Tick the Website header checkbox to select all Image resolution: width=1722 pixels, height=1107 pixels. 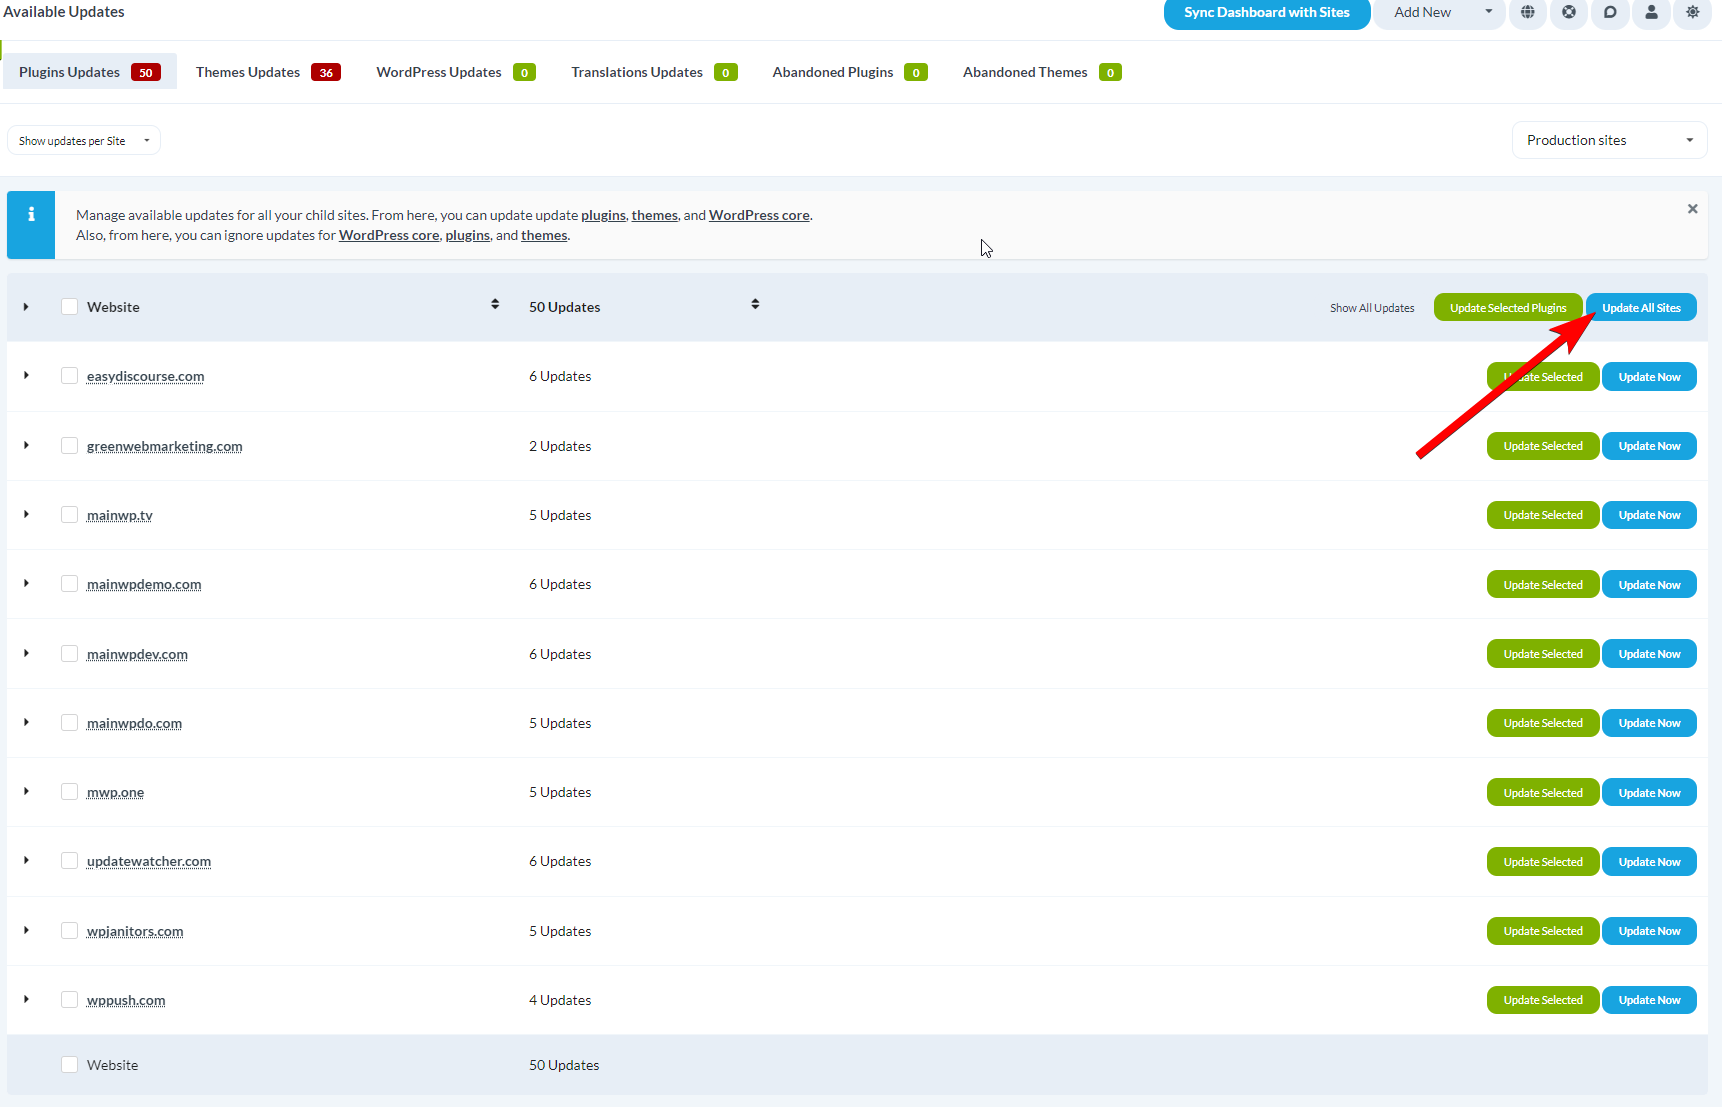pos(69,306)
